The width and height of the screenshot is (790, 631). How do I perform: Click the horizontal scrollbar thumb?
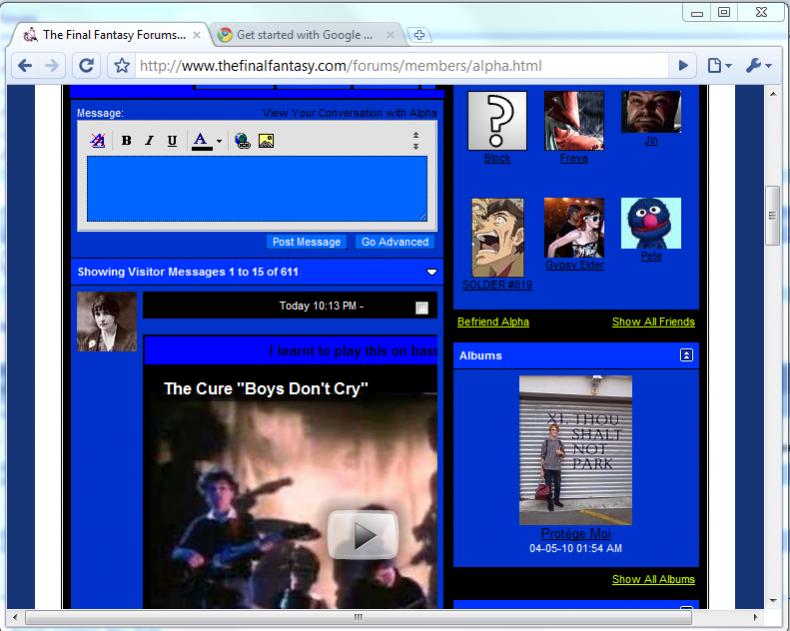pos(358,617)
